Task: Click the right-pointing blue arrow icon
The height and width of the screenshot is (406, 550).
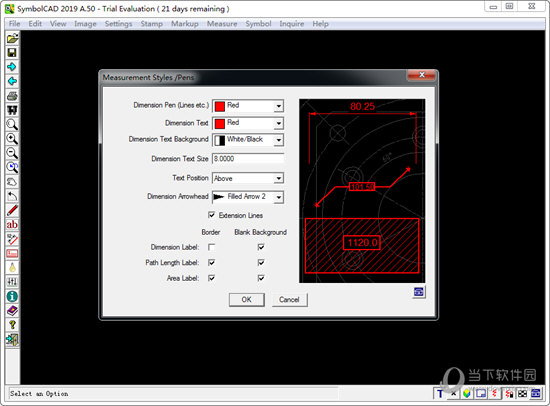Action: point(12,67)
